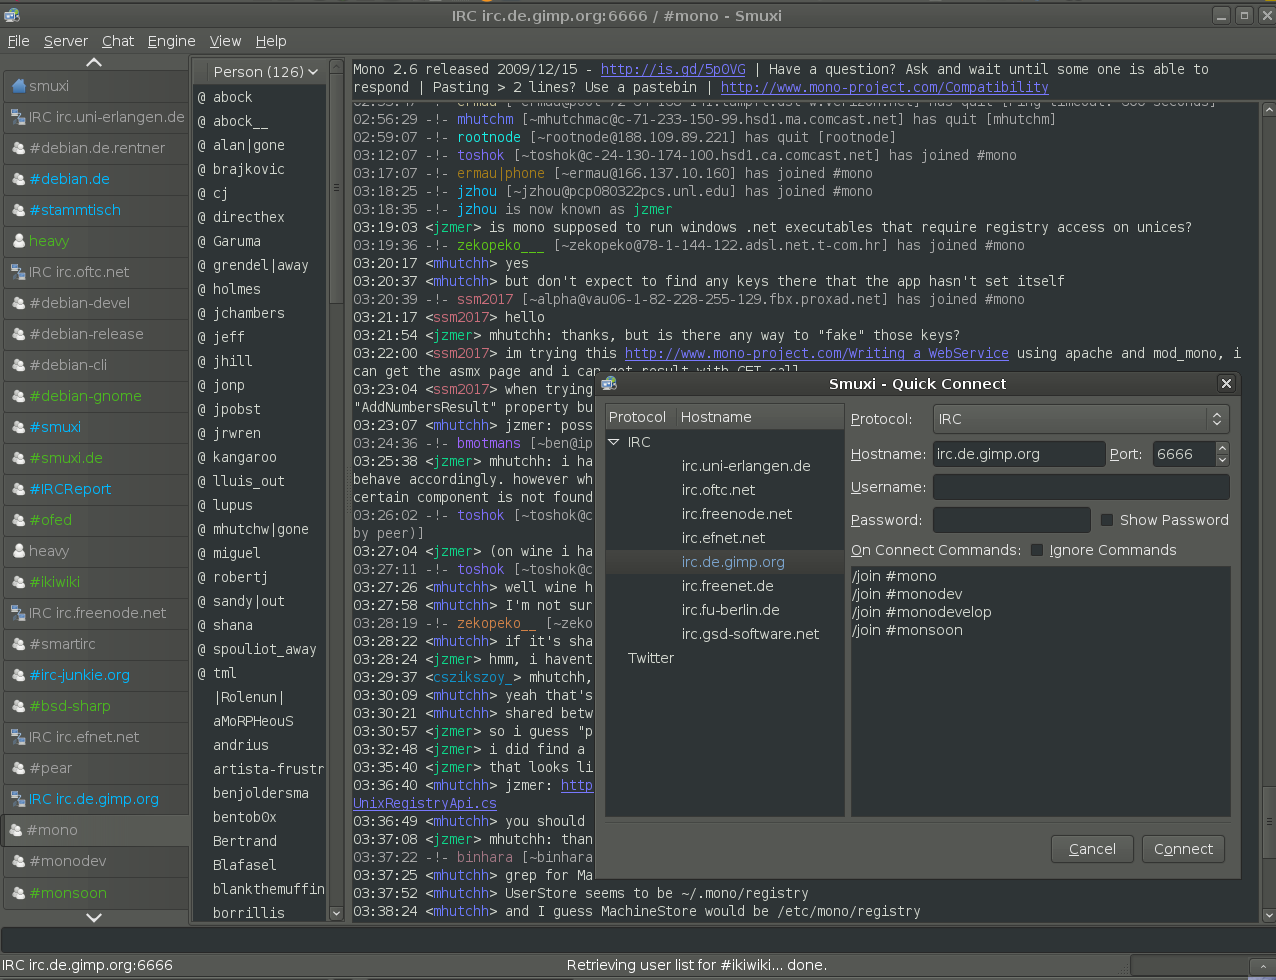
Task: Focus the Username input field
Action: (1081, 487)
